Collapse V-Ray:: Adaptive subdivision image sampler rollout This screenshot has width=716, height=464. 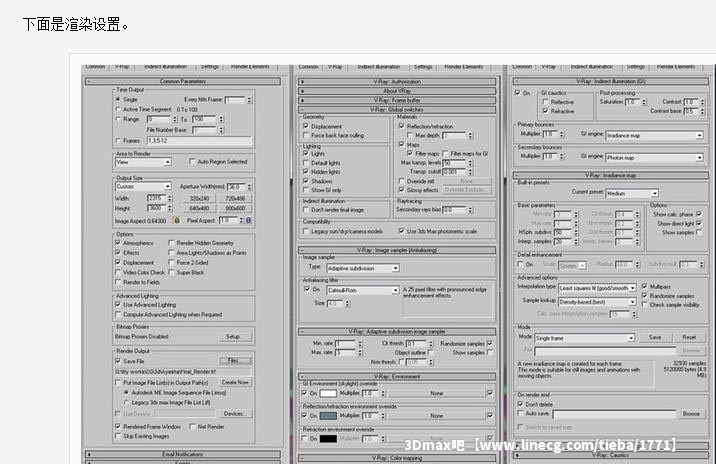pyautogui.click(x=397, y=332)
